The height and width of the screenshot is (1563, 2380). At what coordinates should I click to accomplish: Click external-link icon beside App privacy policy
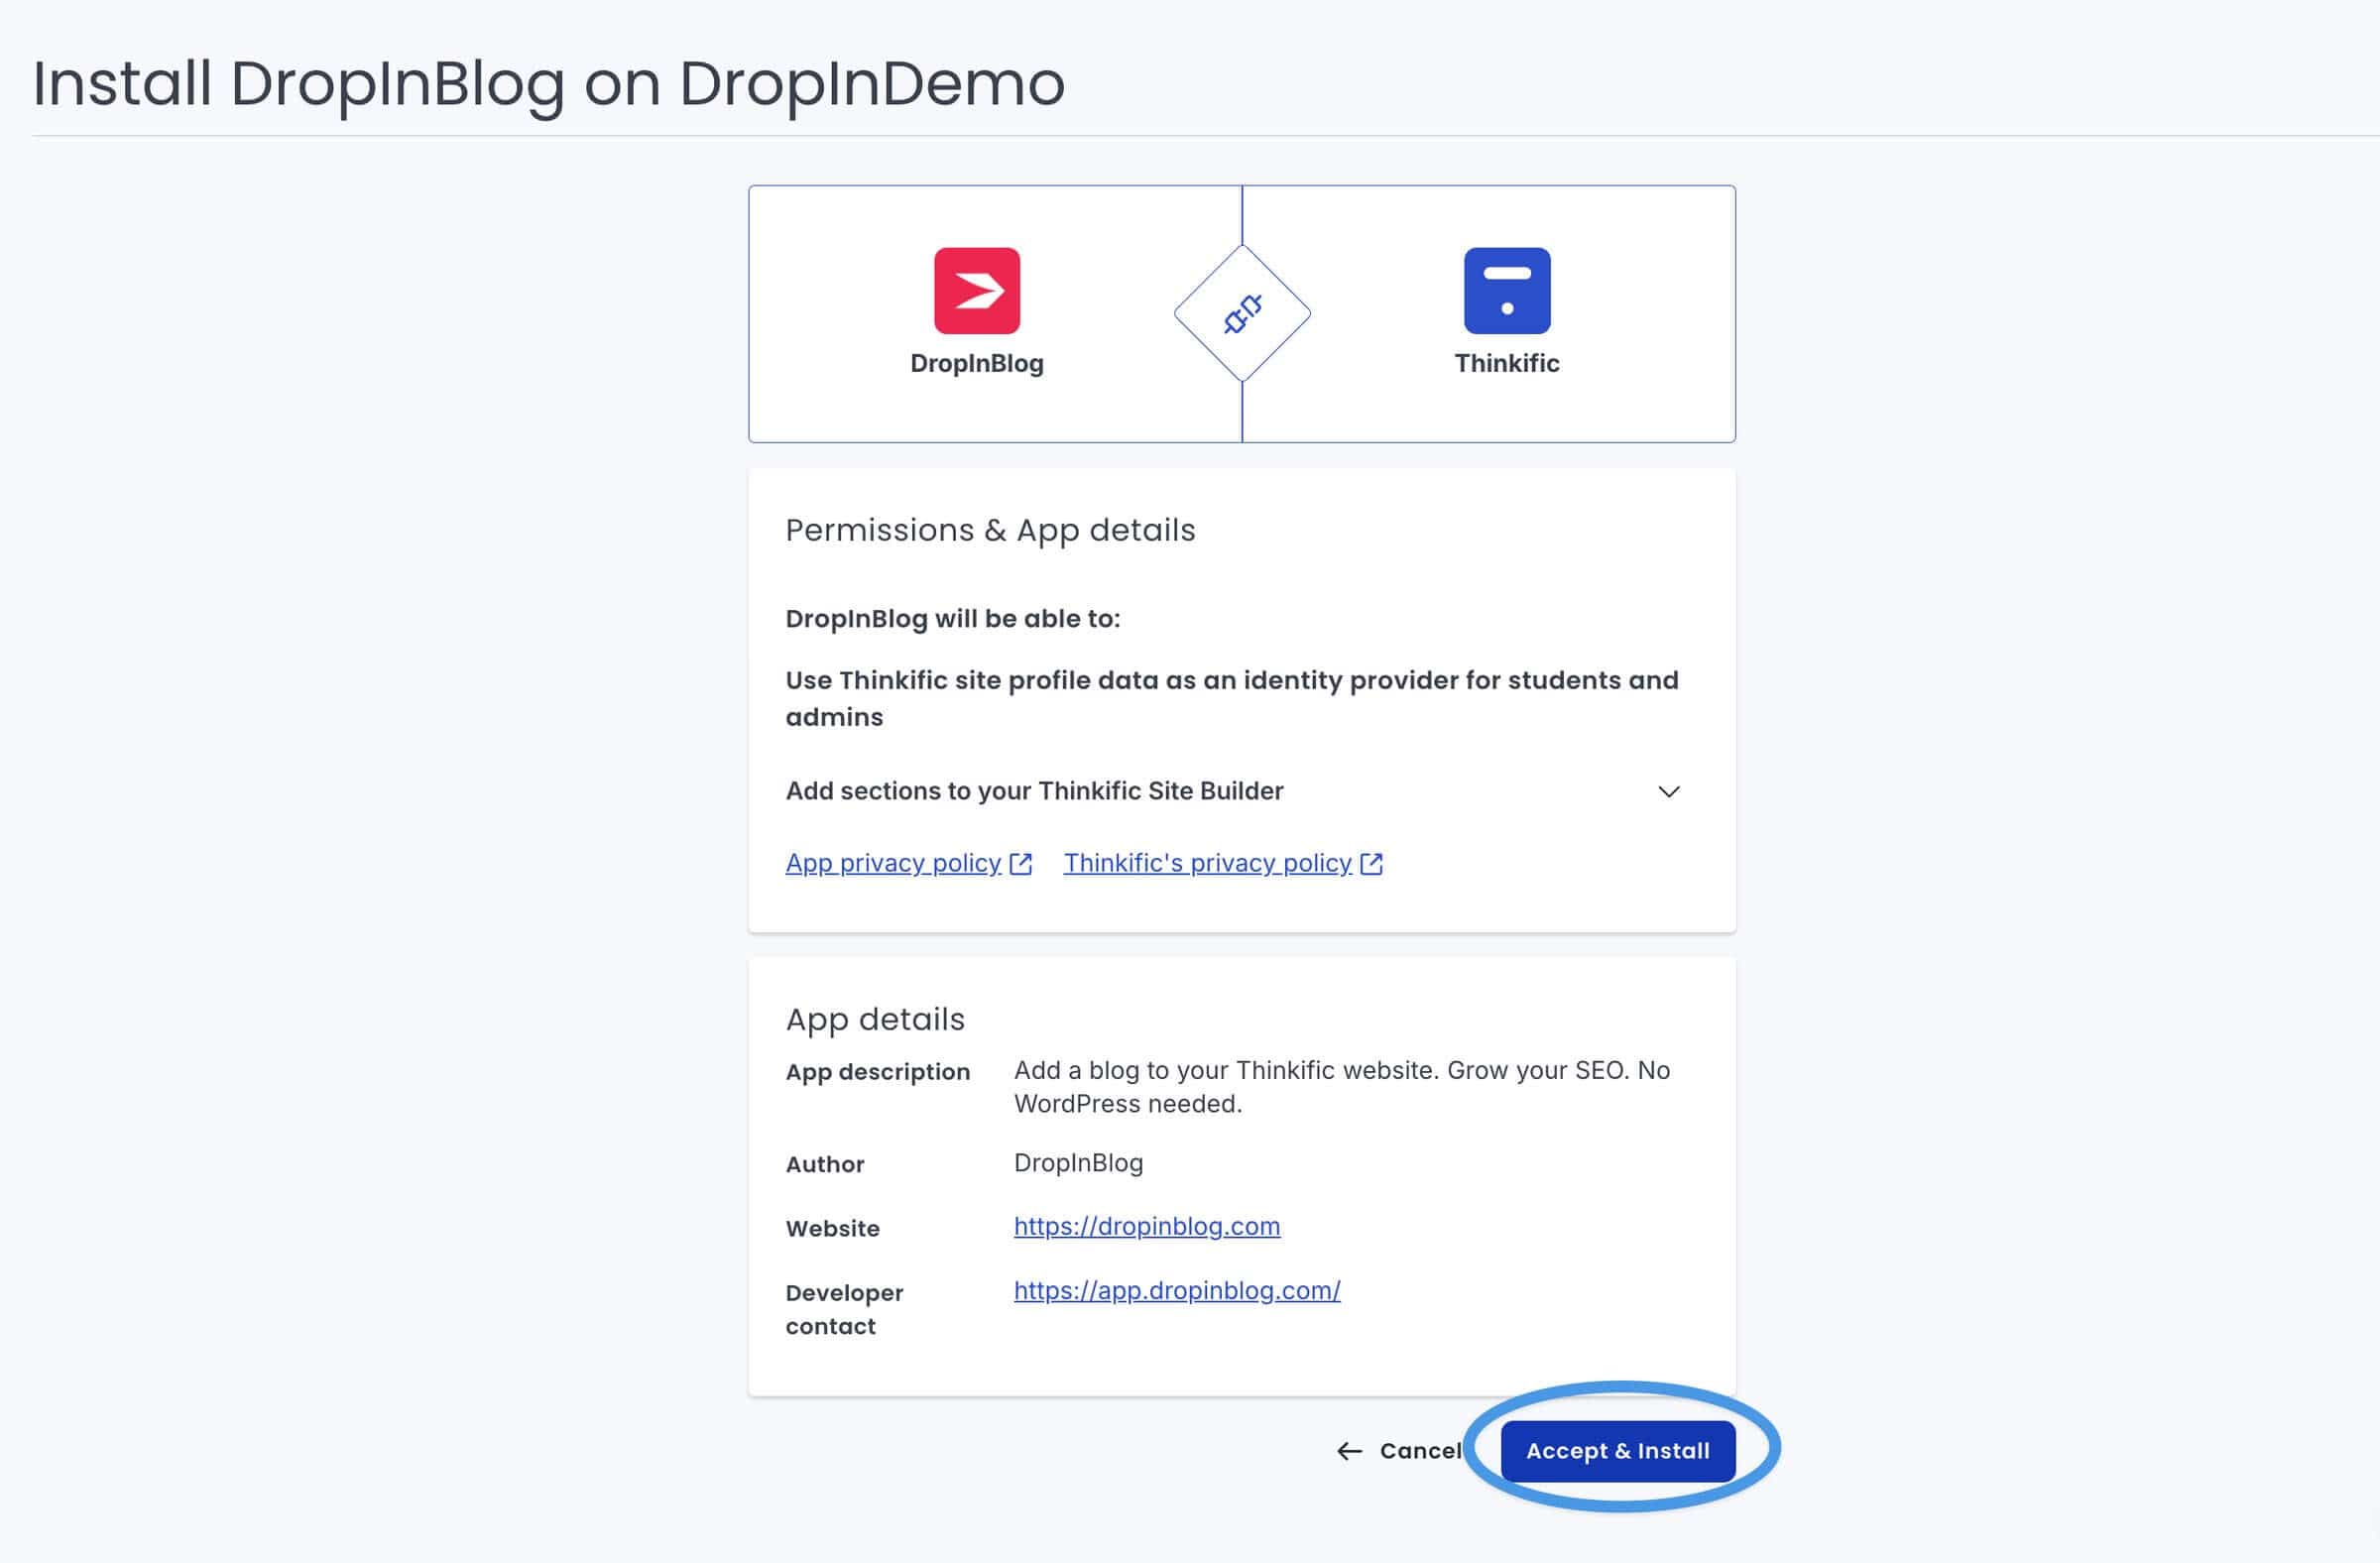click(x=1021, y=864)
